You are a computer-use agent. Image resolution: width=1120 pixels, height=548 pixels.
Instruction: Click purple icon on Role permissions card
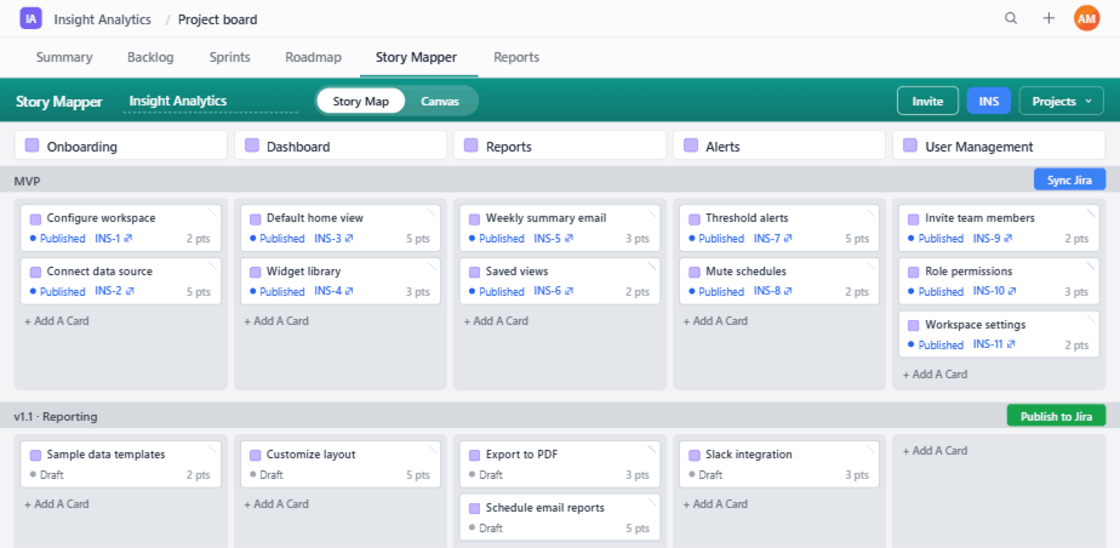coord(913,272)
